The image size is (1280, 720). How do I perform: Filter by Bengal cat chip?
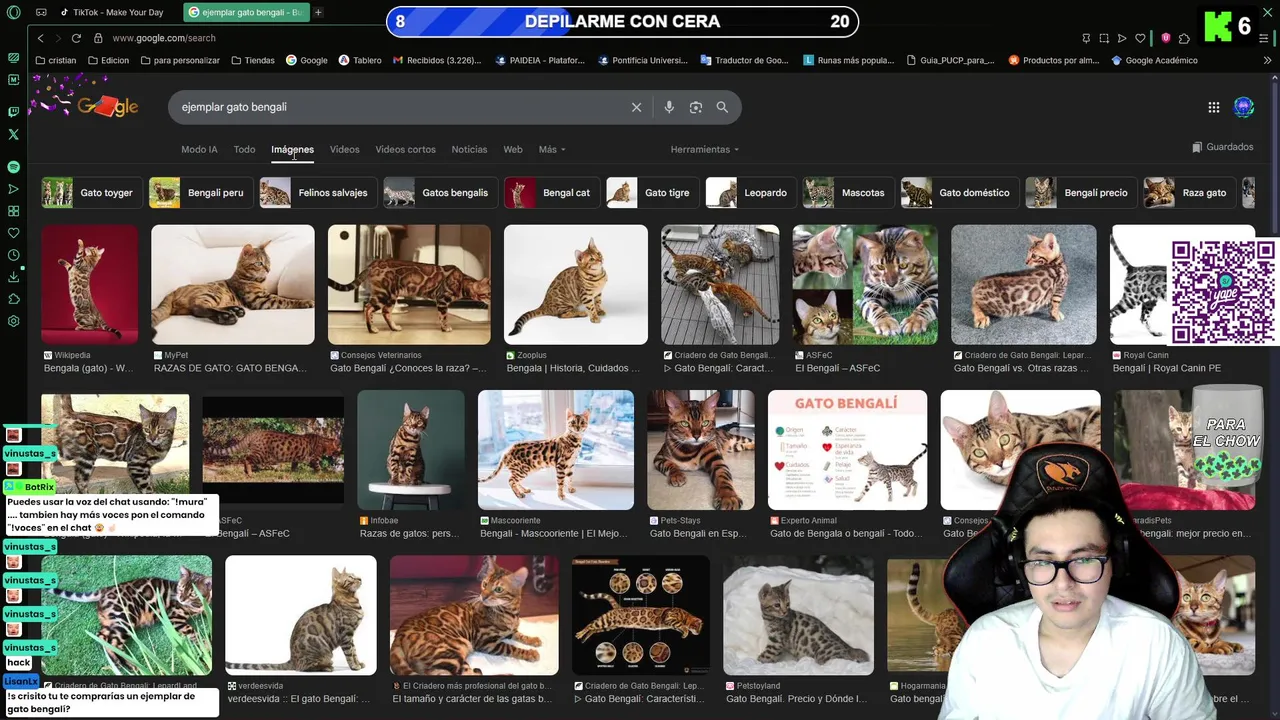[550, 192]
